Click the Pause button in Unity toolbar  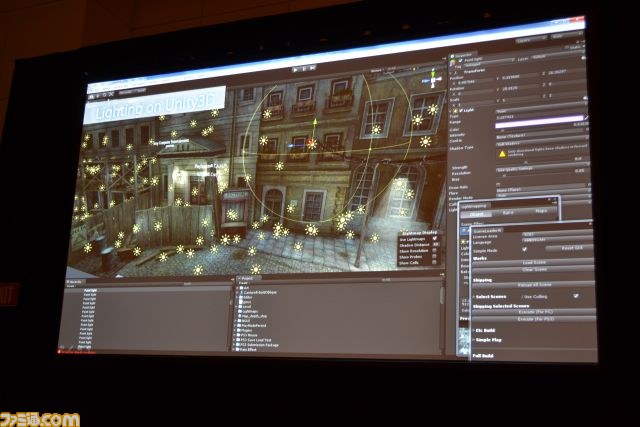pos(304,69)
